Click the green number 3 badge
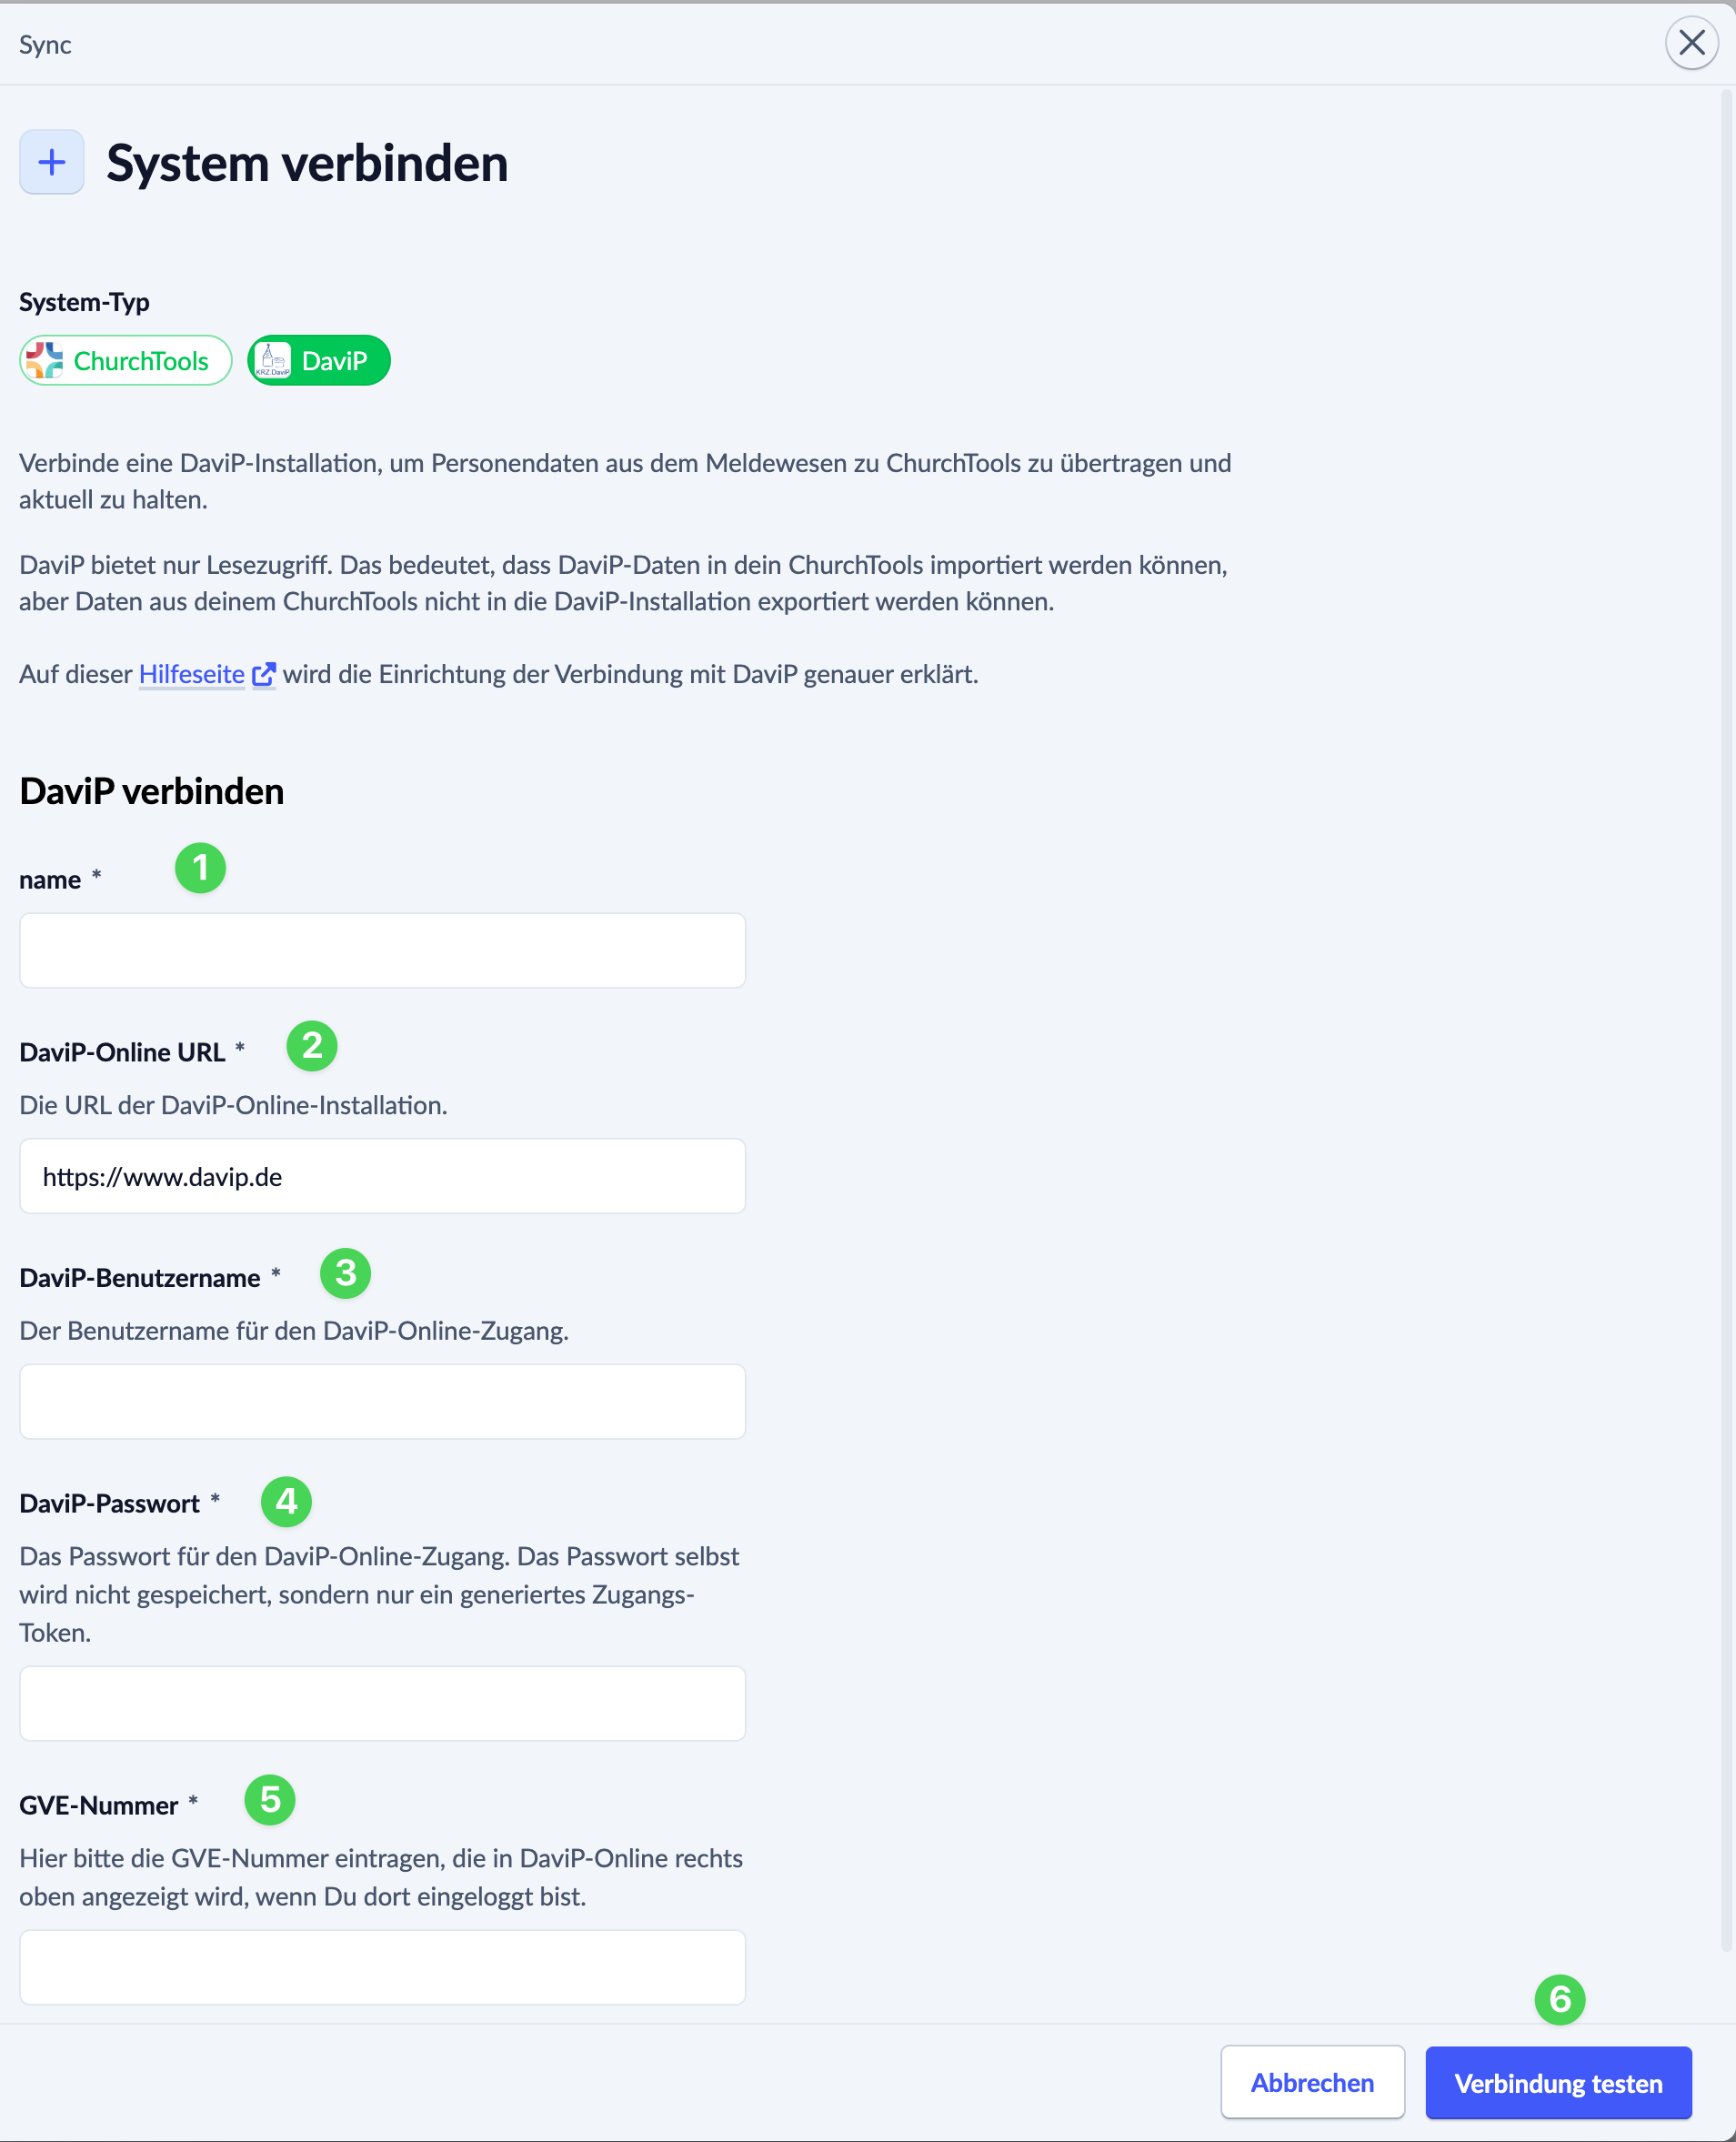Image resolution: width=1736 pixels, height=2142 pixels. [x=346, y=1274]
